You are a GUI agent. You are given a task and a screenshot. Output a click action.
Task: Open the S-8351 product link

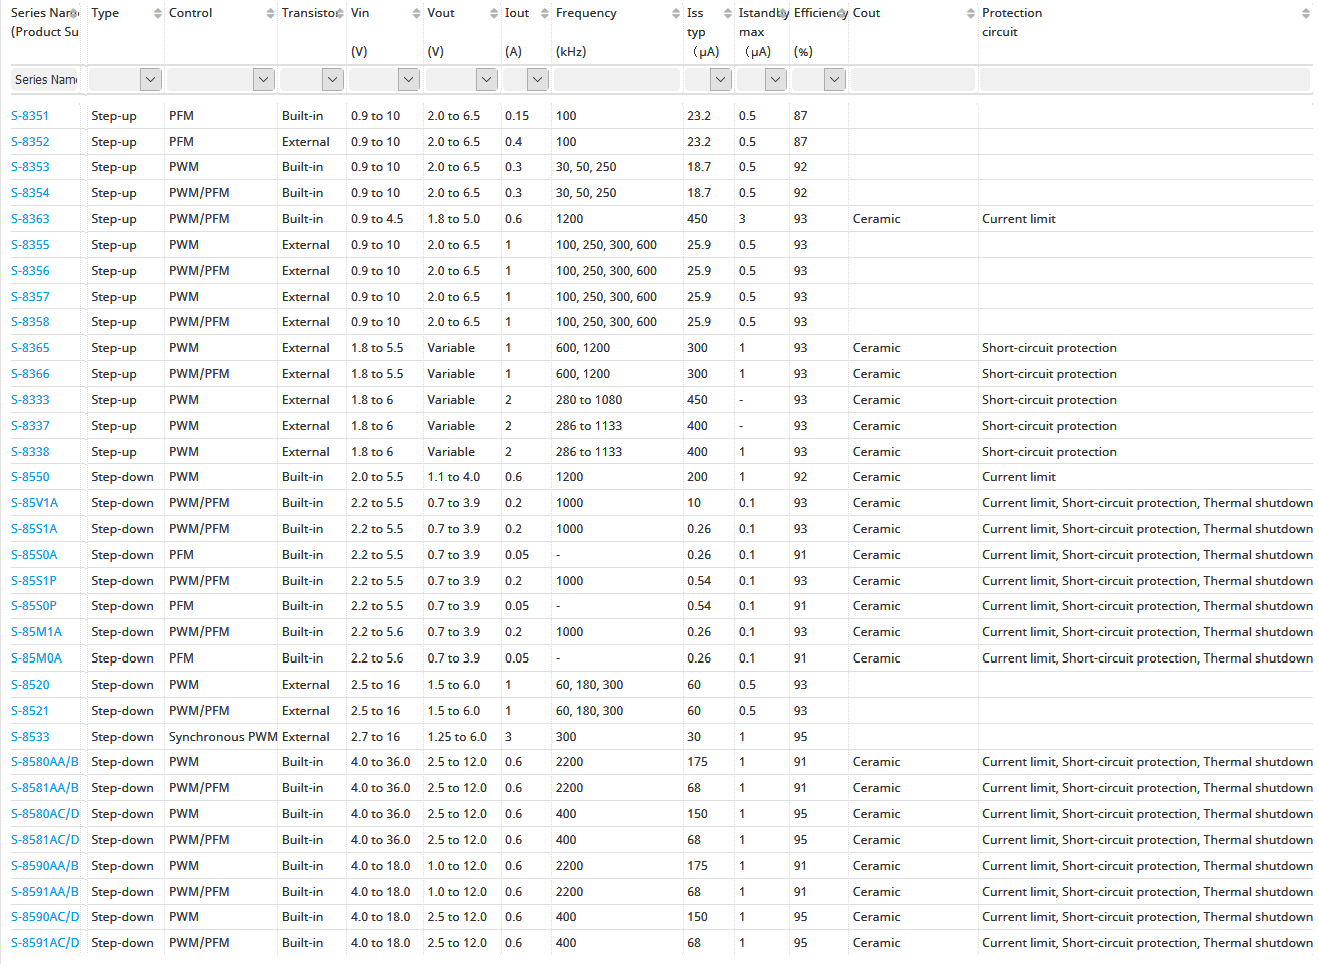(x=30, y=116)
